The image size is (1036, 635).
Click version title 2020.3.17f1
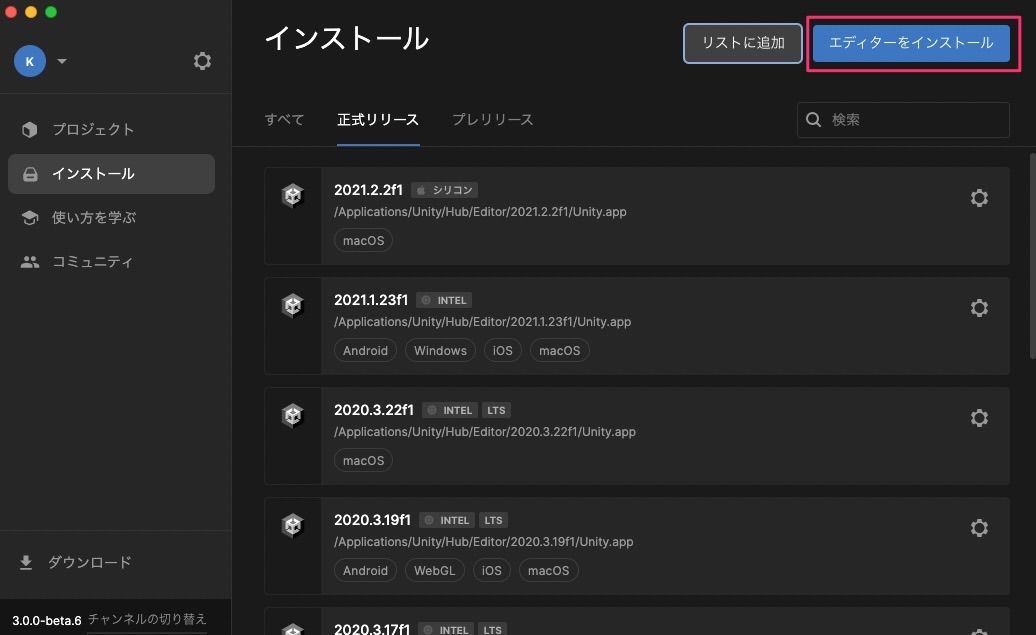tap(372, 628)
